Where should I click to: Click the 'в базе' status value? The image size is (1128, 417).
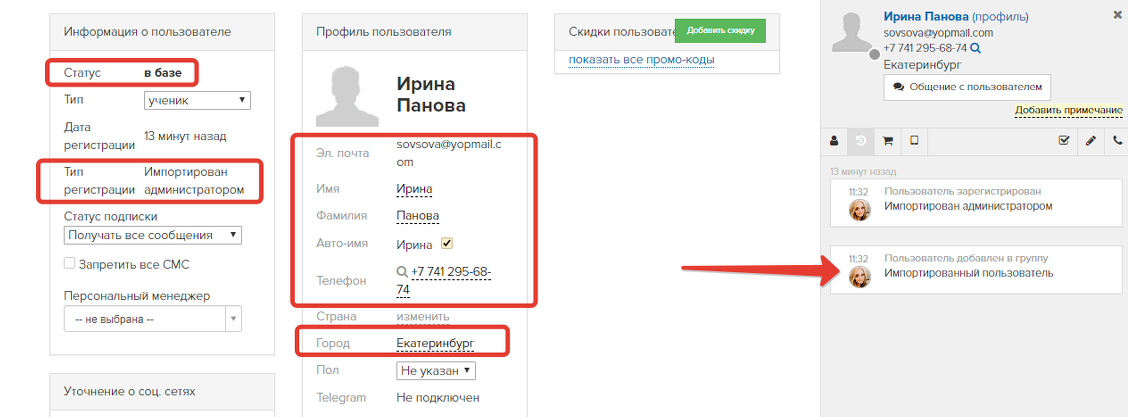tap(162, 73)
